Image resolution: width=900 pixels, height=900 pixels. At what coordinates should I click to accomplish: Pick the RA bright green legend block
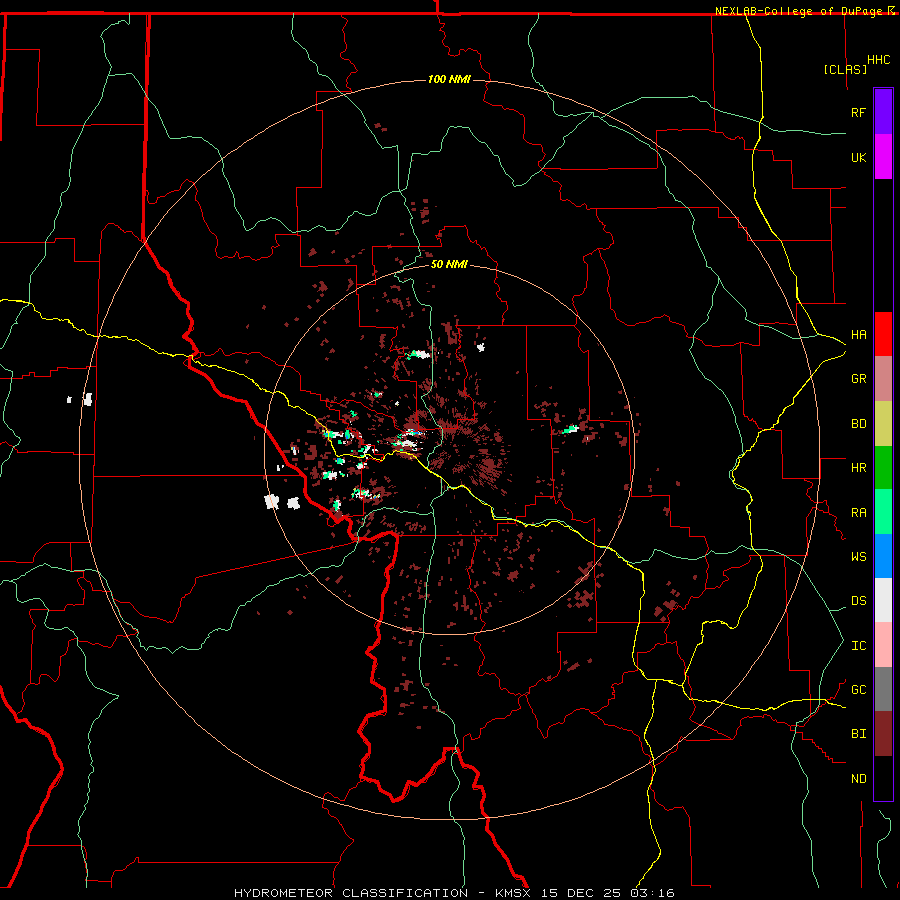[x=883, y=512]
